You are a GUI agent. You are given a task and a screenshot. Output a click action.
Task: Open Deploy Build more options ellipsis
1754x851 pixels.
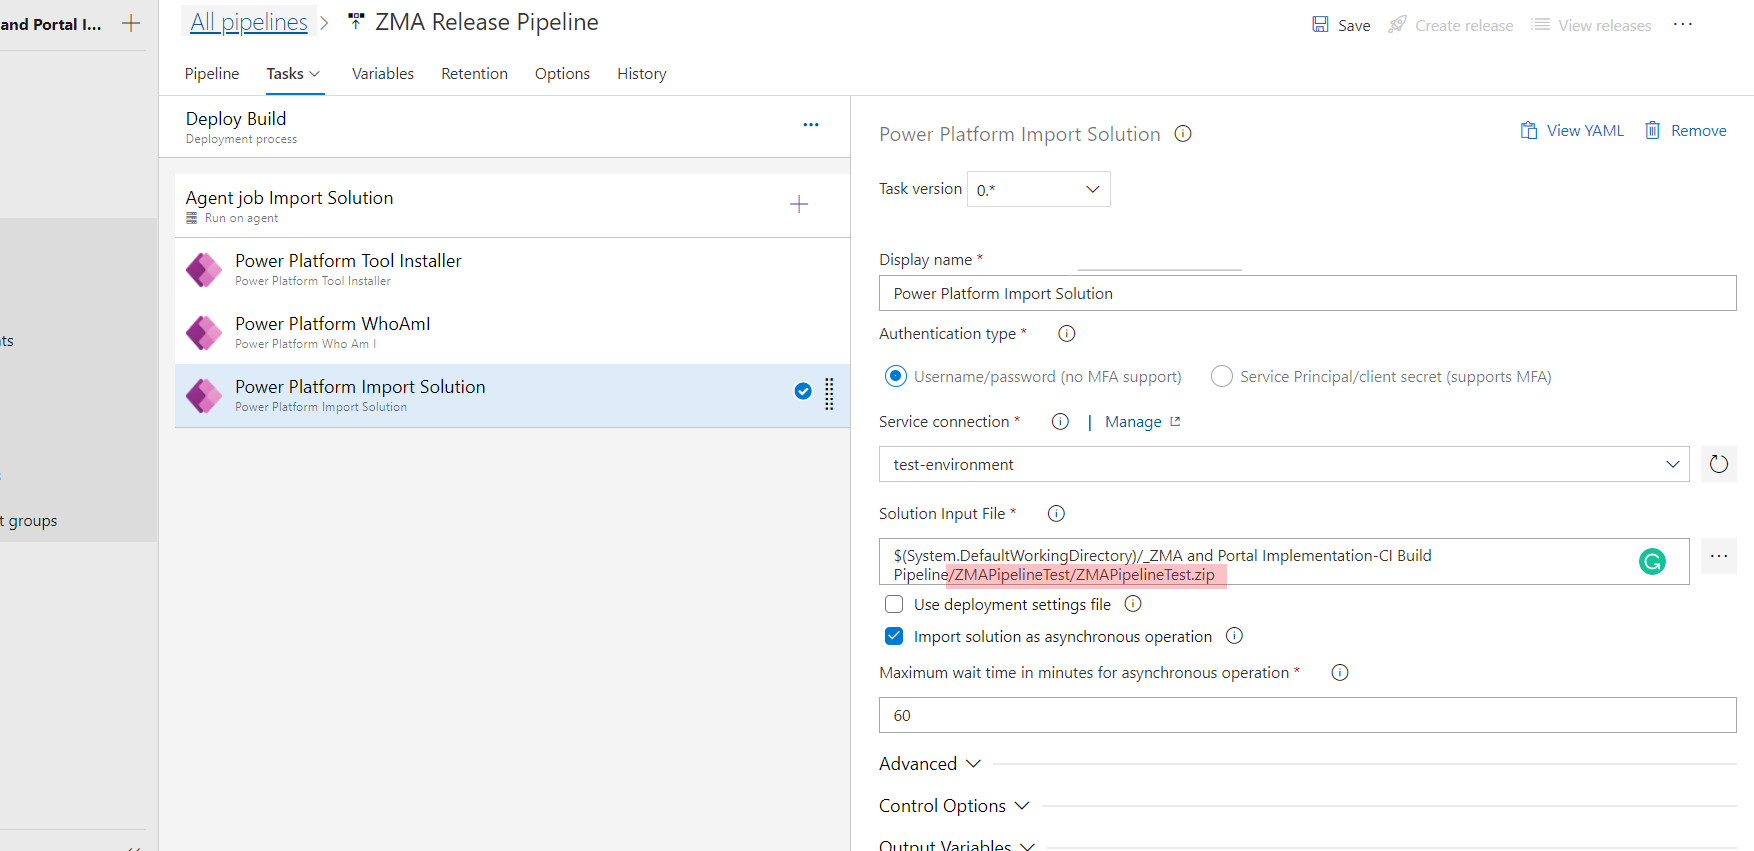pyautogui.click(x=810, y=125)
